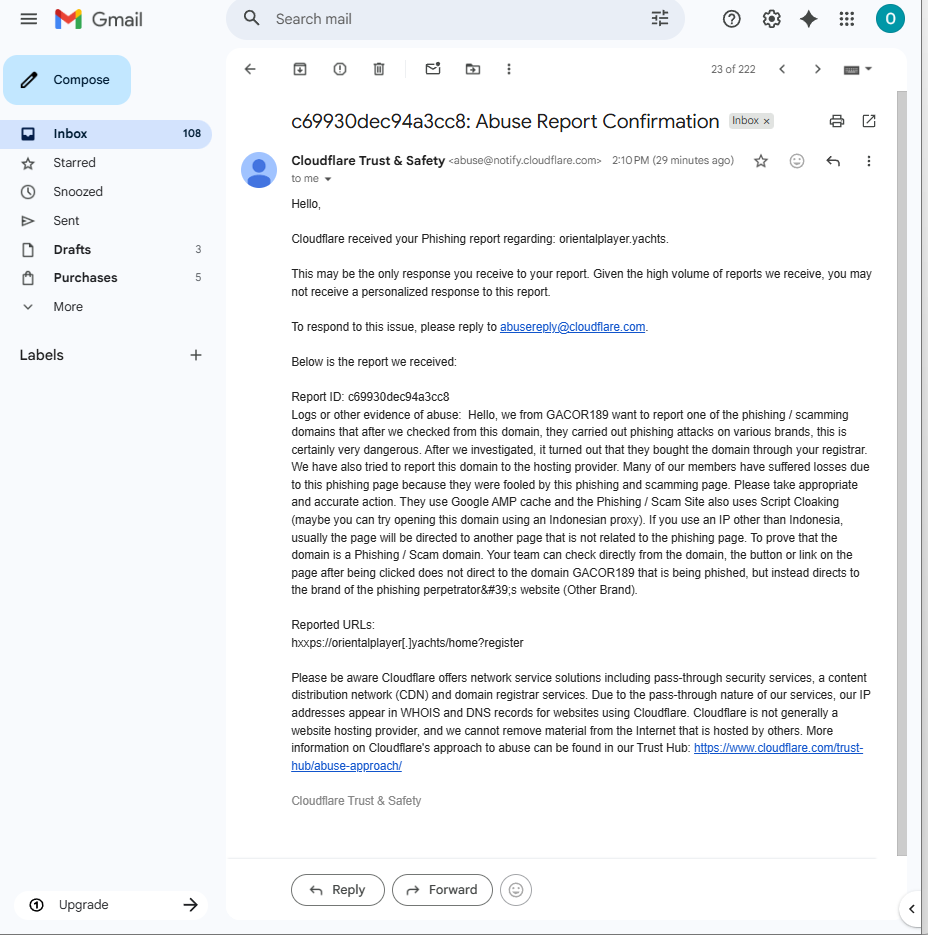Screen dimensions: 928x935
Task: Open the Drafts folder
Action: click(x=106, y=249)
